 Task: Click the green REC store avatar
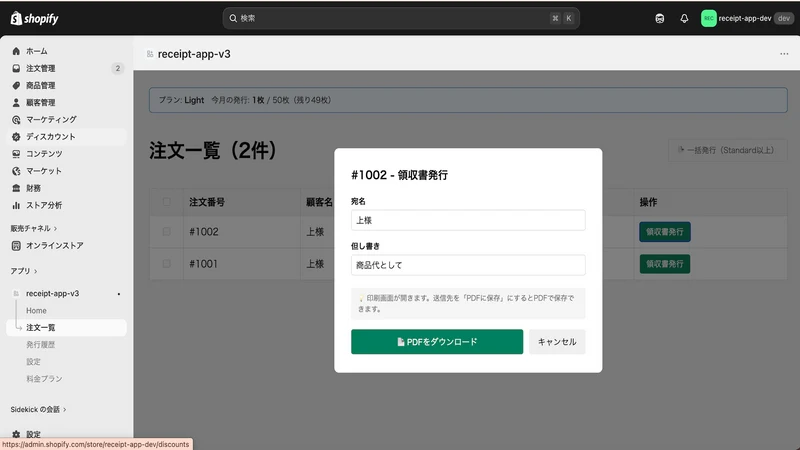click(709, 18)
